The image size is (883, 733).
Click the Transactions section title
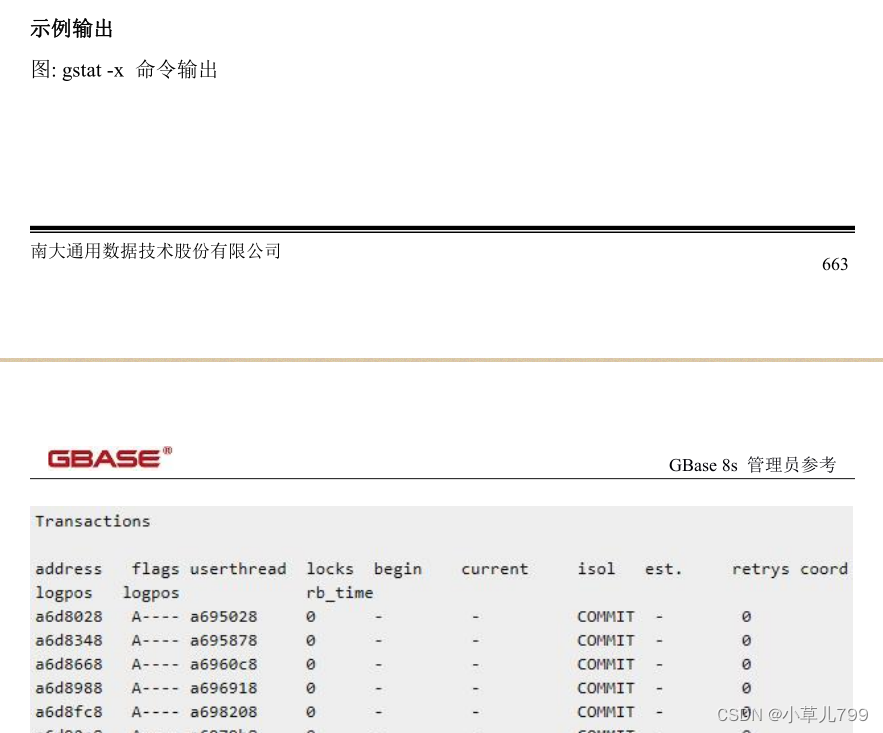click(92, 521)
